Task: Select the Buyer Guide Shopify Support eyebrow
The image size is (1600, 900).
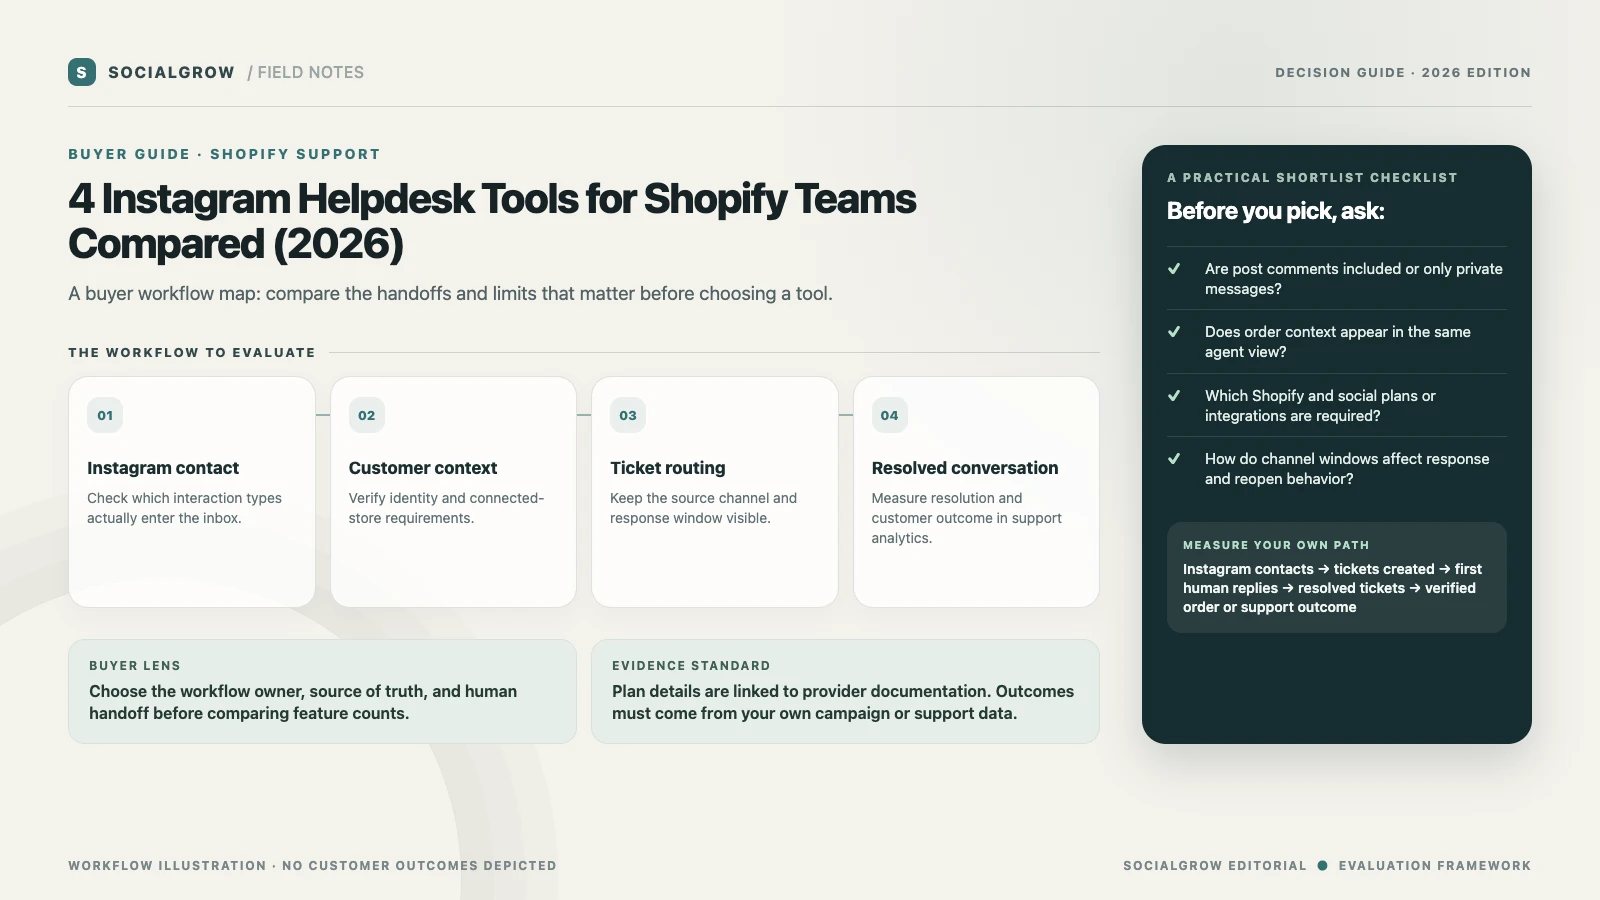Action: coord(224,154)
